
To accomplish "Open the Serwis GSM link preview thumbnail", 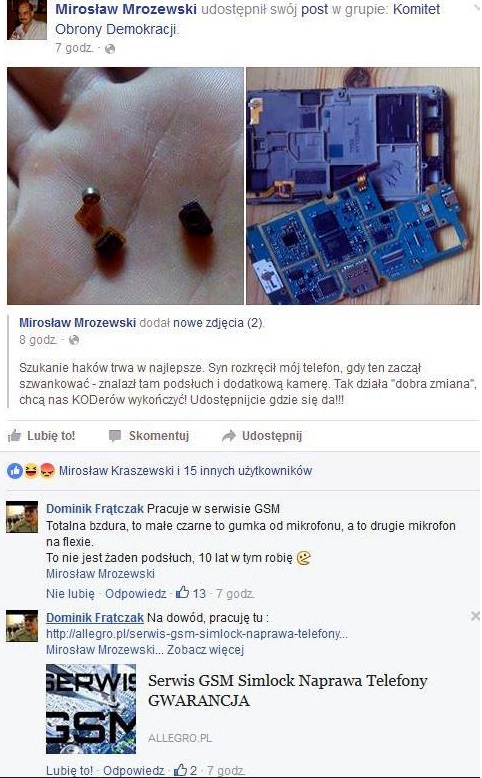I will [x=91, y=709].
